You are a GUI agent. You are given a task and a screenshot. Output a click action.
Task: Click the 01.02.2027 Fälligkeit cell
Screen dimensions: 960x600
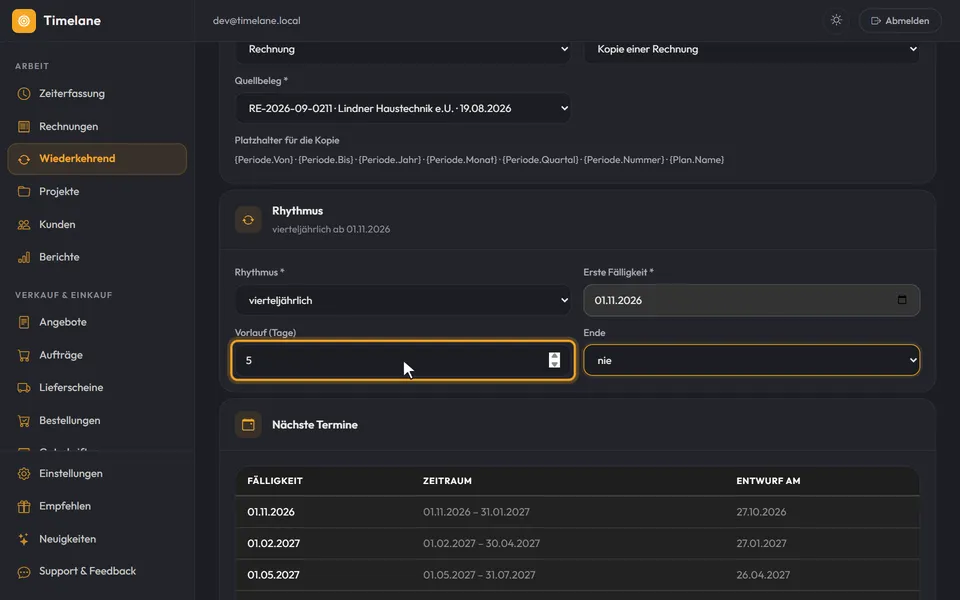click(x=274, y=544)
